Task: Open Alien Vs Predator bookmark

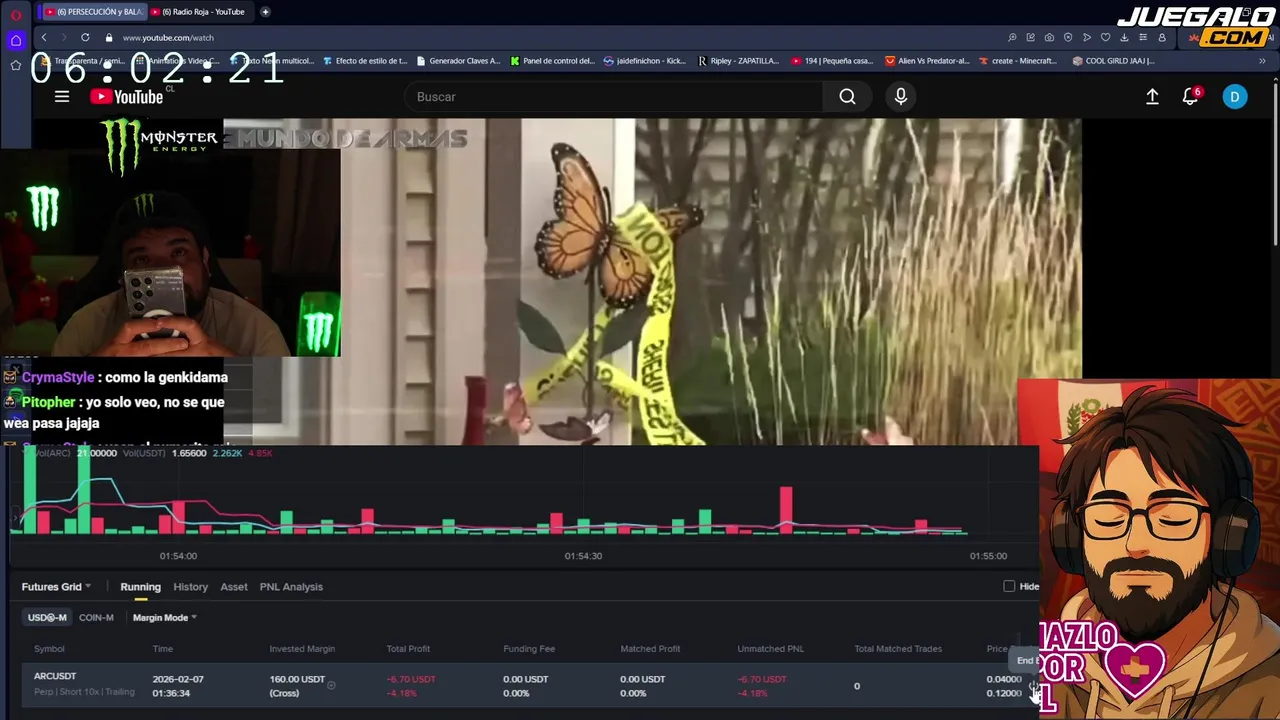Action: (x=927, y=61)
